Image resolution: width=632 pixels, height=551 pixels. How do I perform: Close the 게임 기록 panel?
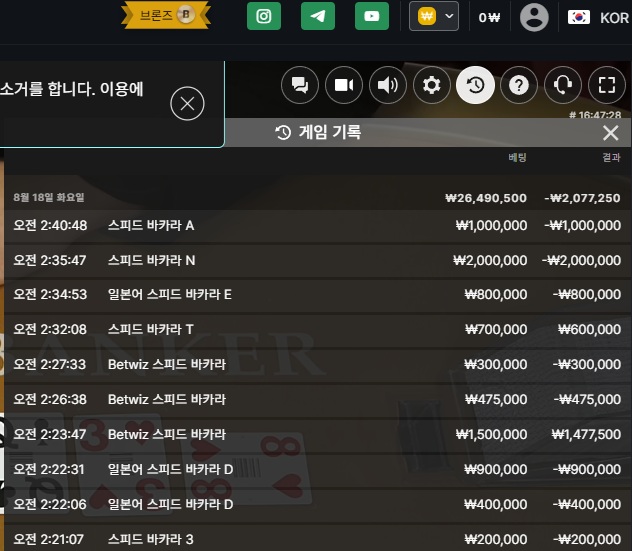pyautogui.click(x=611, y=133)
